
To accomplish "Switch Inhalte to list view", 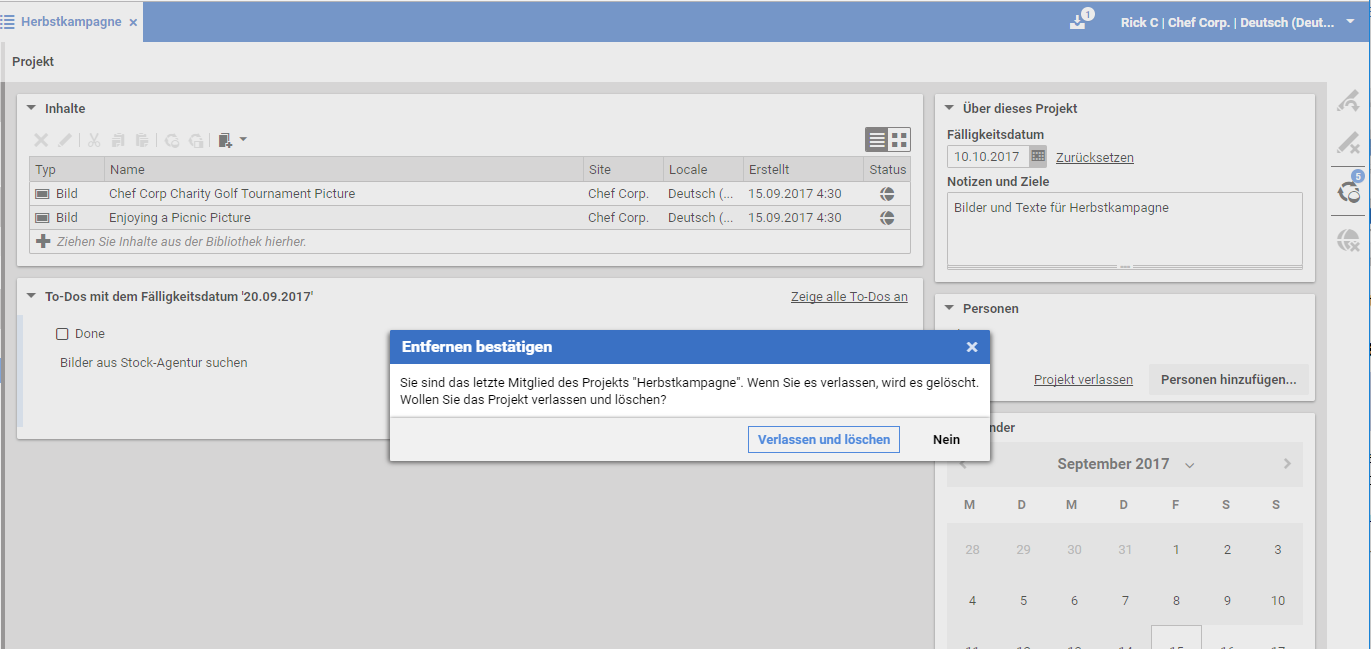I will click(x=876, y=140).
